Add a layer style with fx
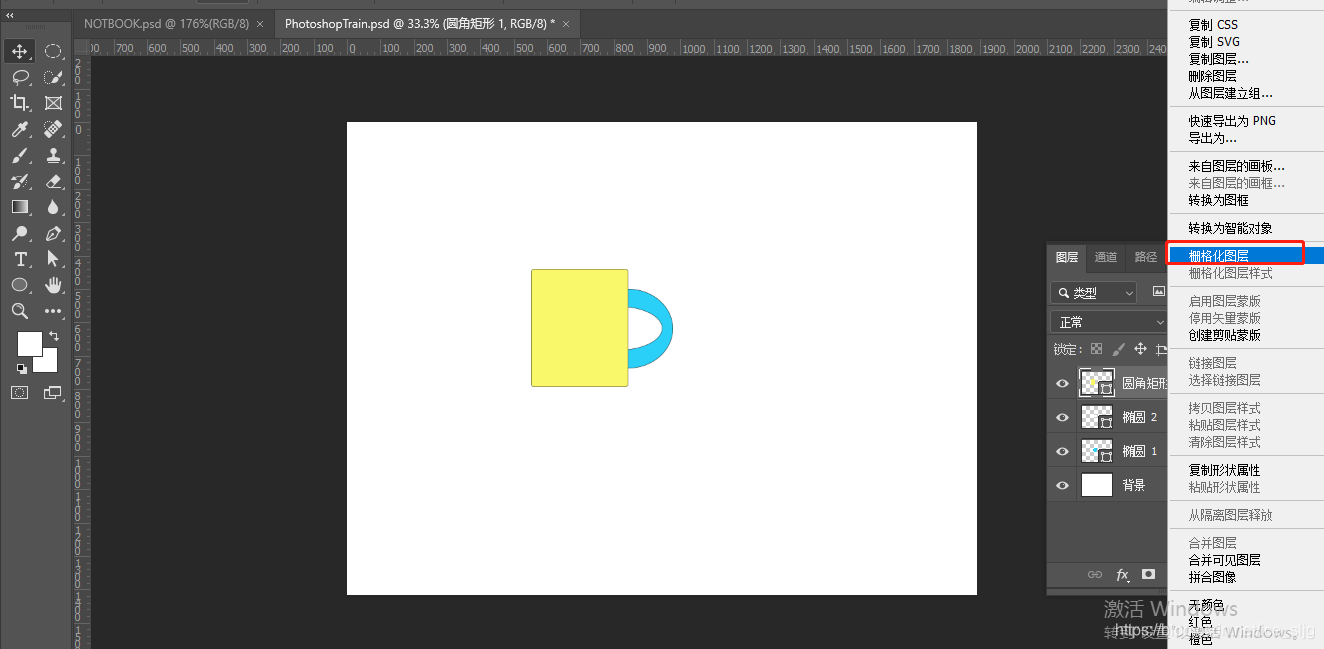 click(x=1122, y=575)
